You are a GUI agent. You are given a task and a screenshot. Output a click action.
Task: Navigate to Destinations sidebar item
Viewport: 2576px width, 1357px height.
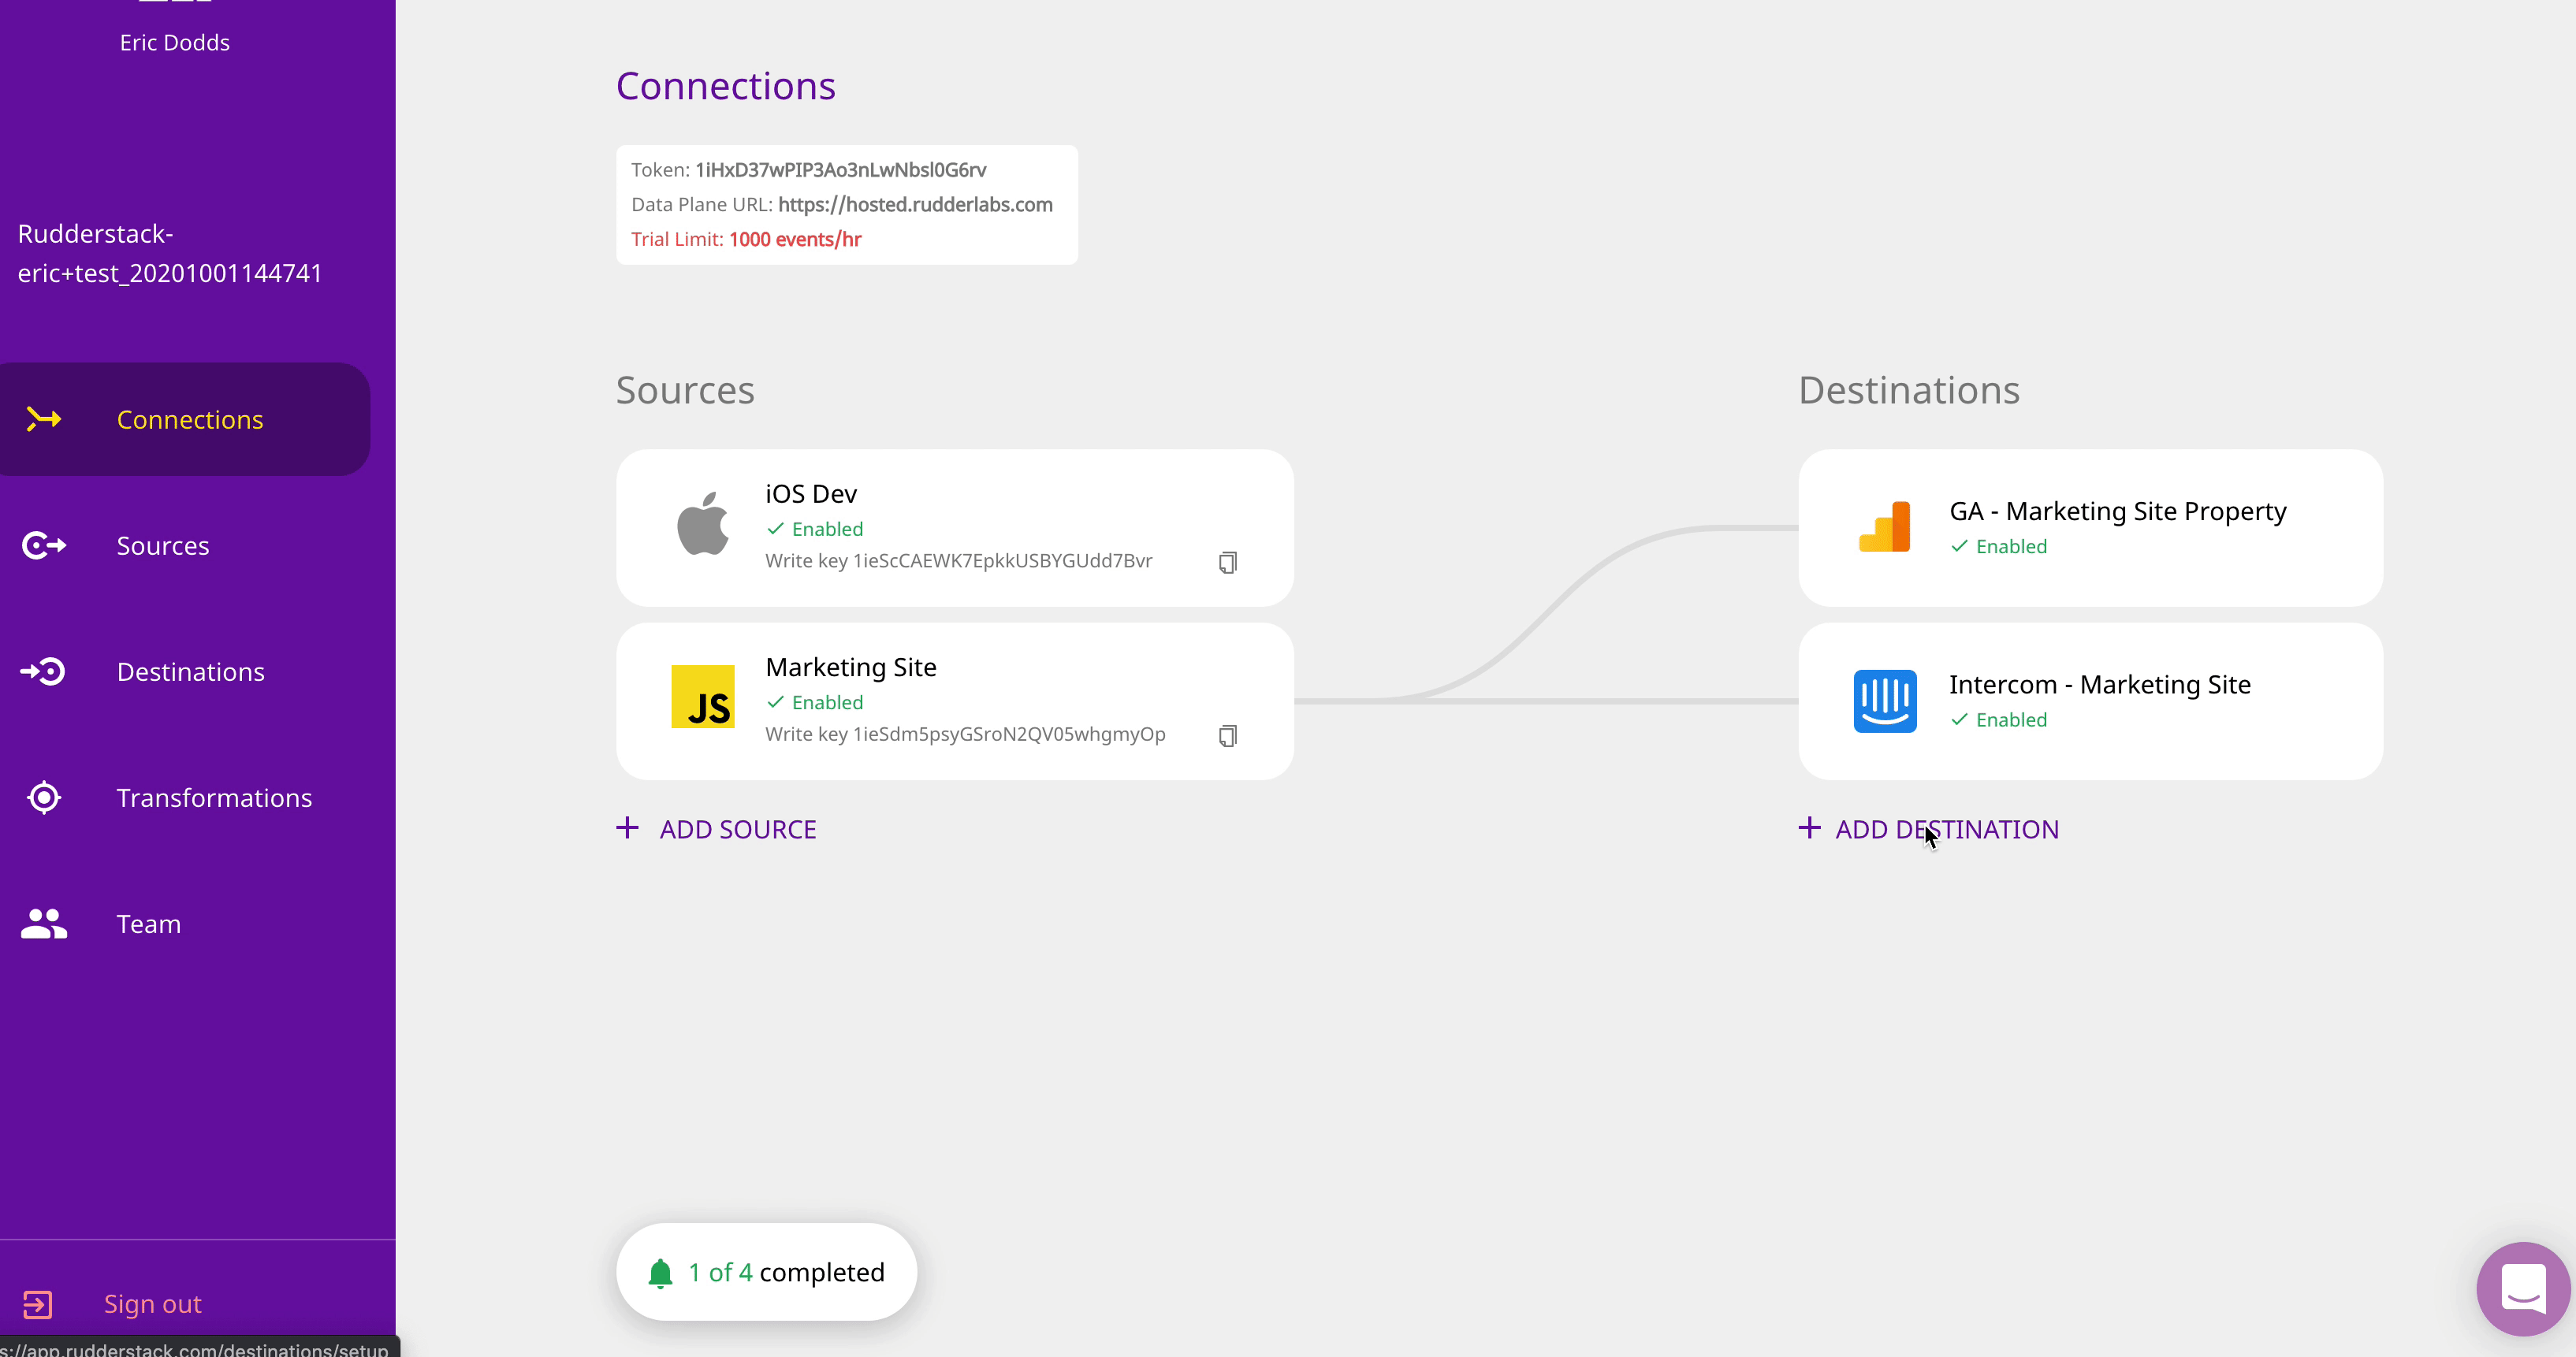point(190,672)
